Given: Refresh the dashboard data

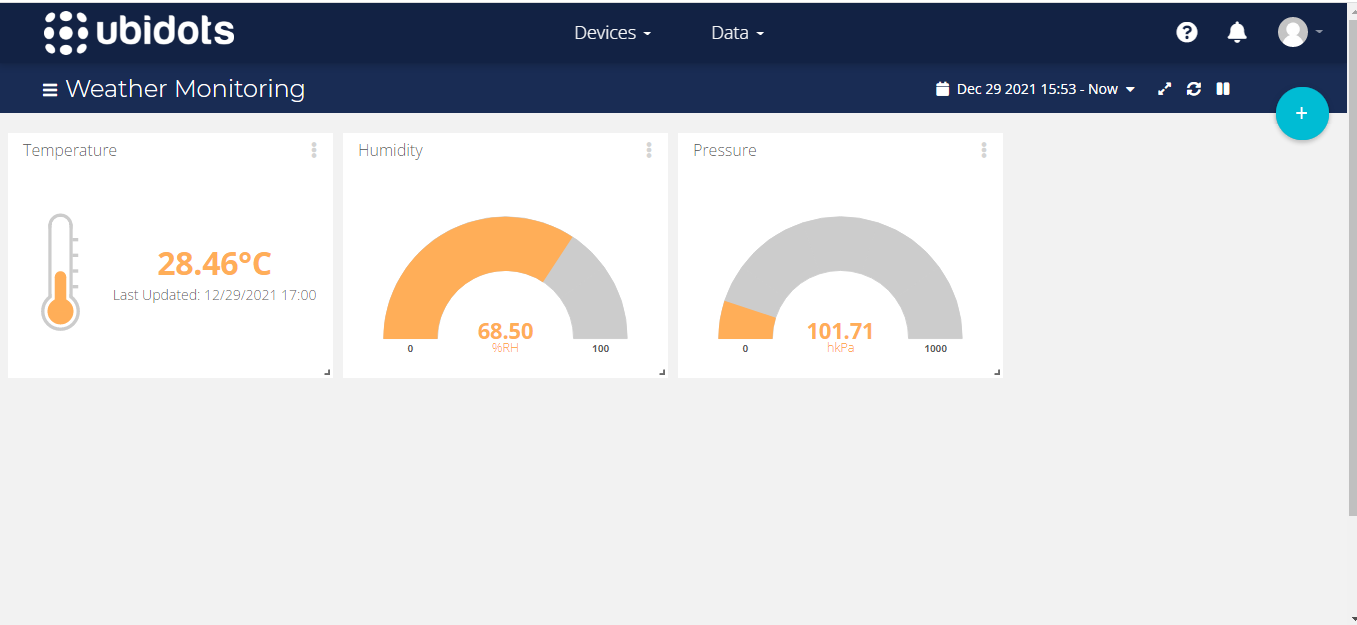Looking at the screenshot, I should click(x=1193, y=89).
